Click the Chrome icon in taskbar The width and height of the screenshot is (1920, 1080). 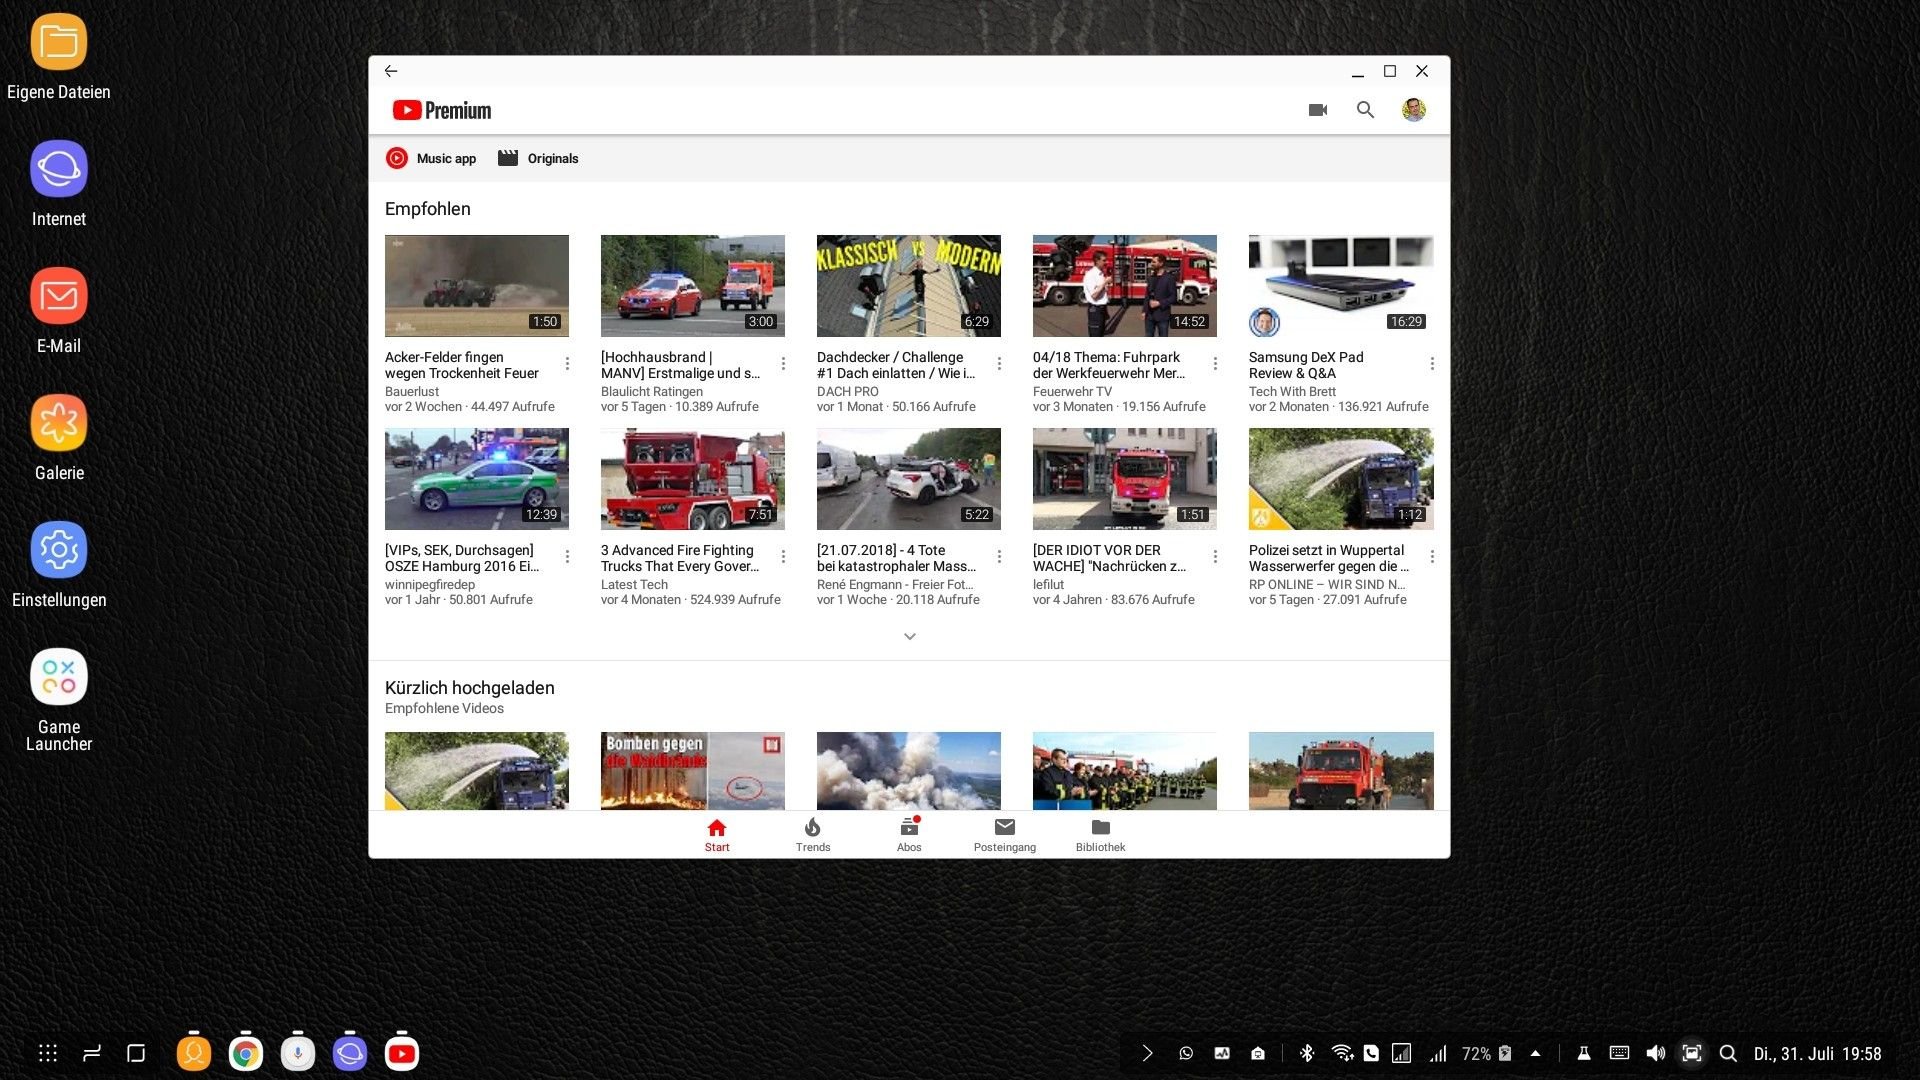245,1053
